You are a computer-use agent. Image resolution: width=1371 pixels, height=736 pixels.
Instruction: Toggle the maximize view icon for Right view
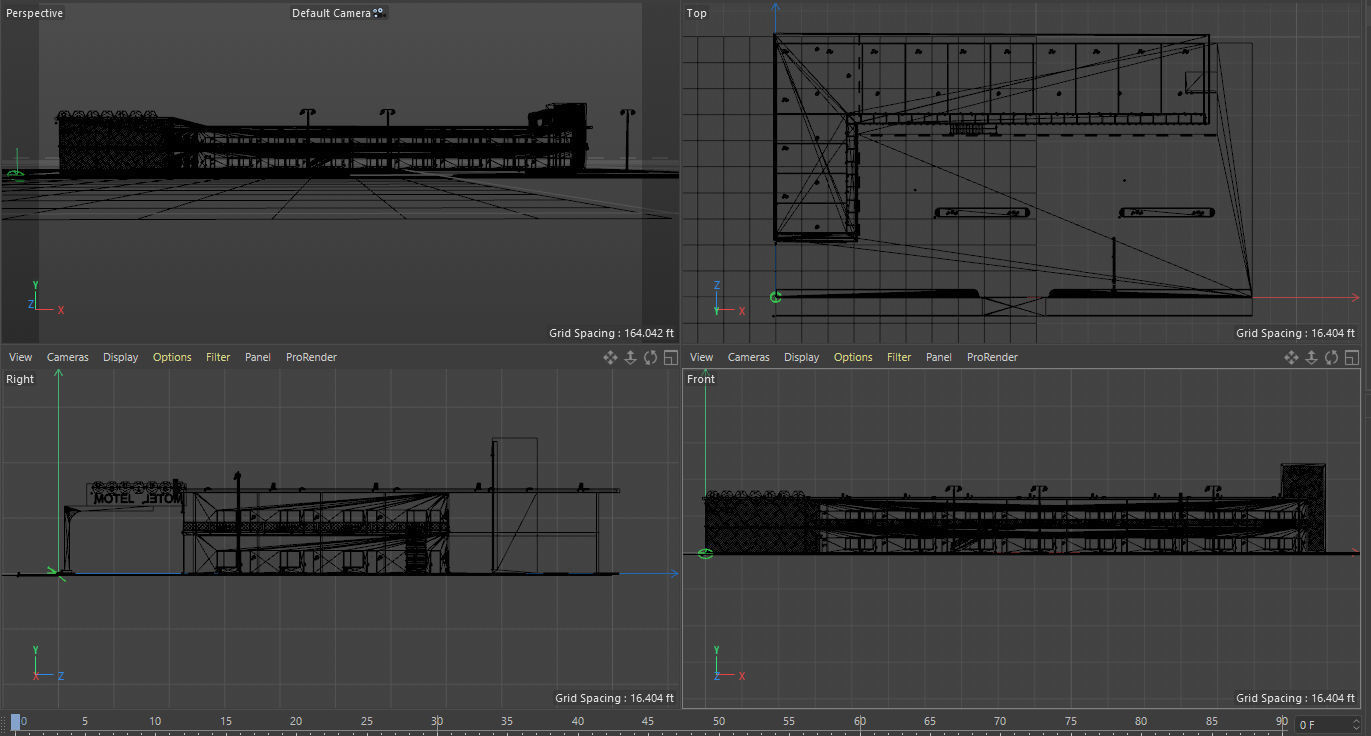coord(670,357)
